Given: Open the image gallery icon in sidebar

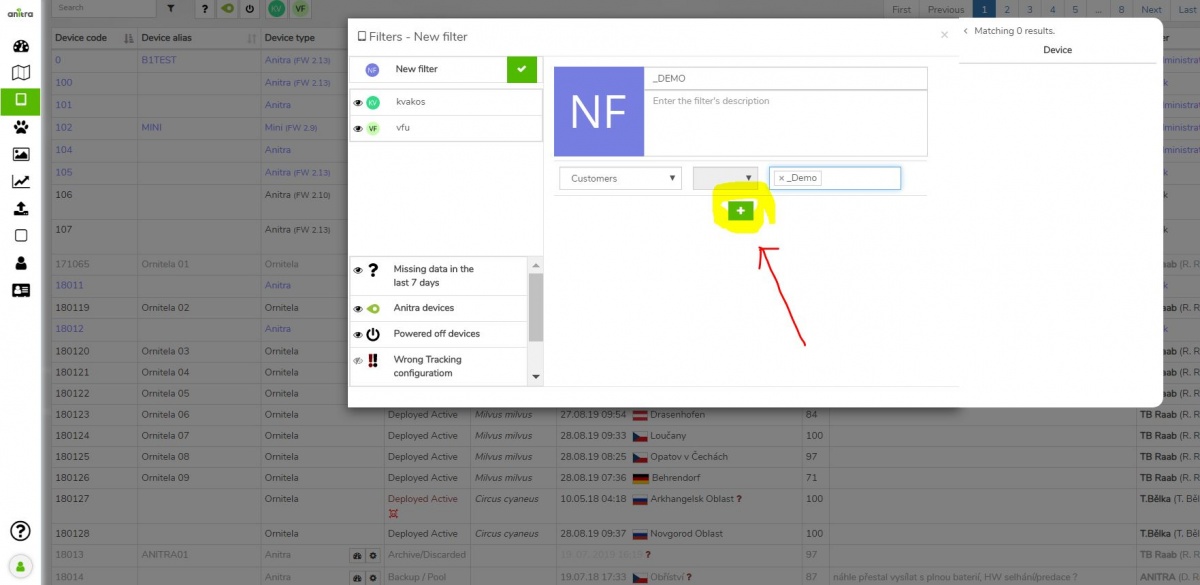Looking at the screenshot, I should (x=21, y=154).
